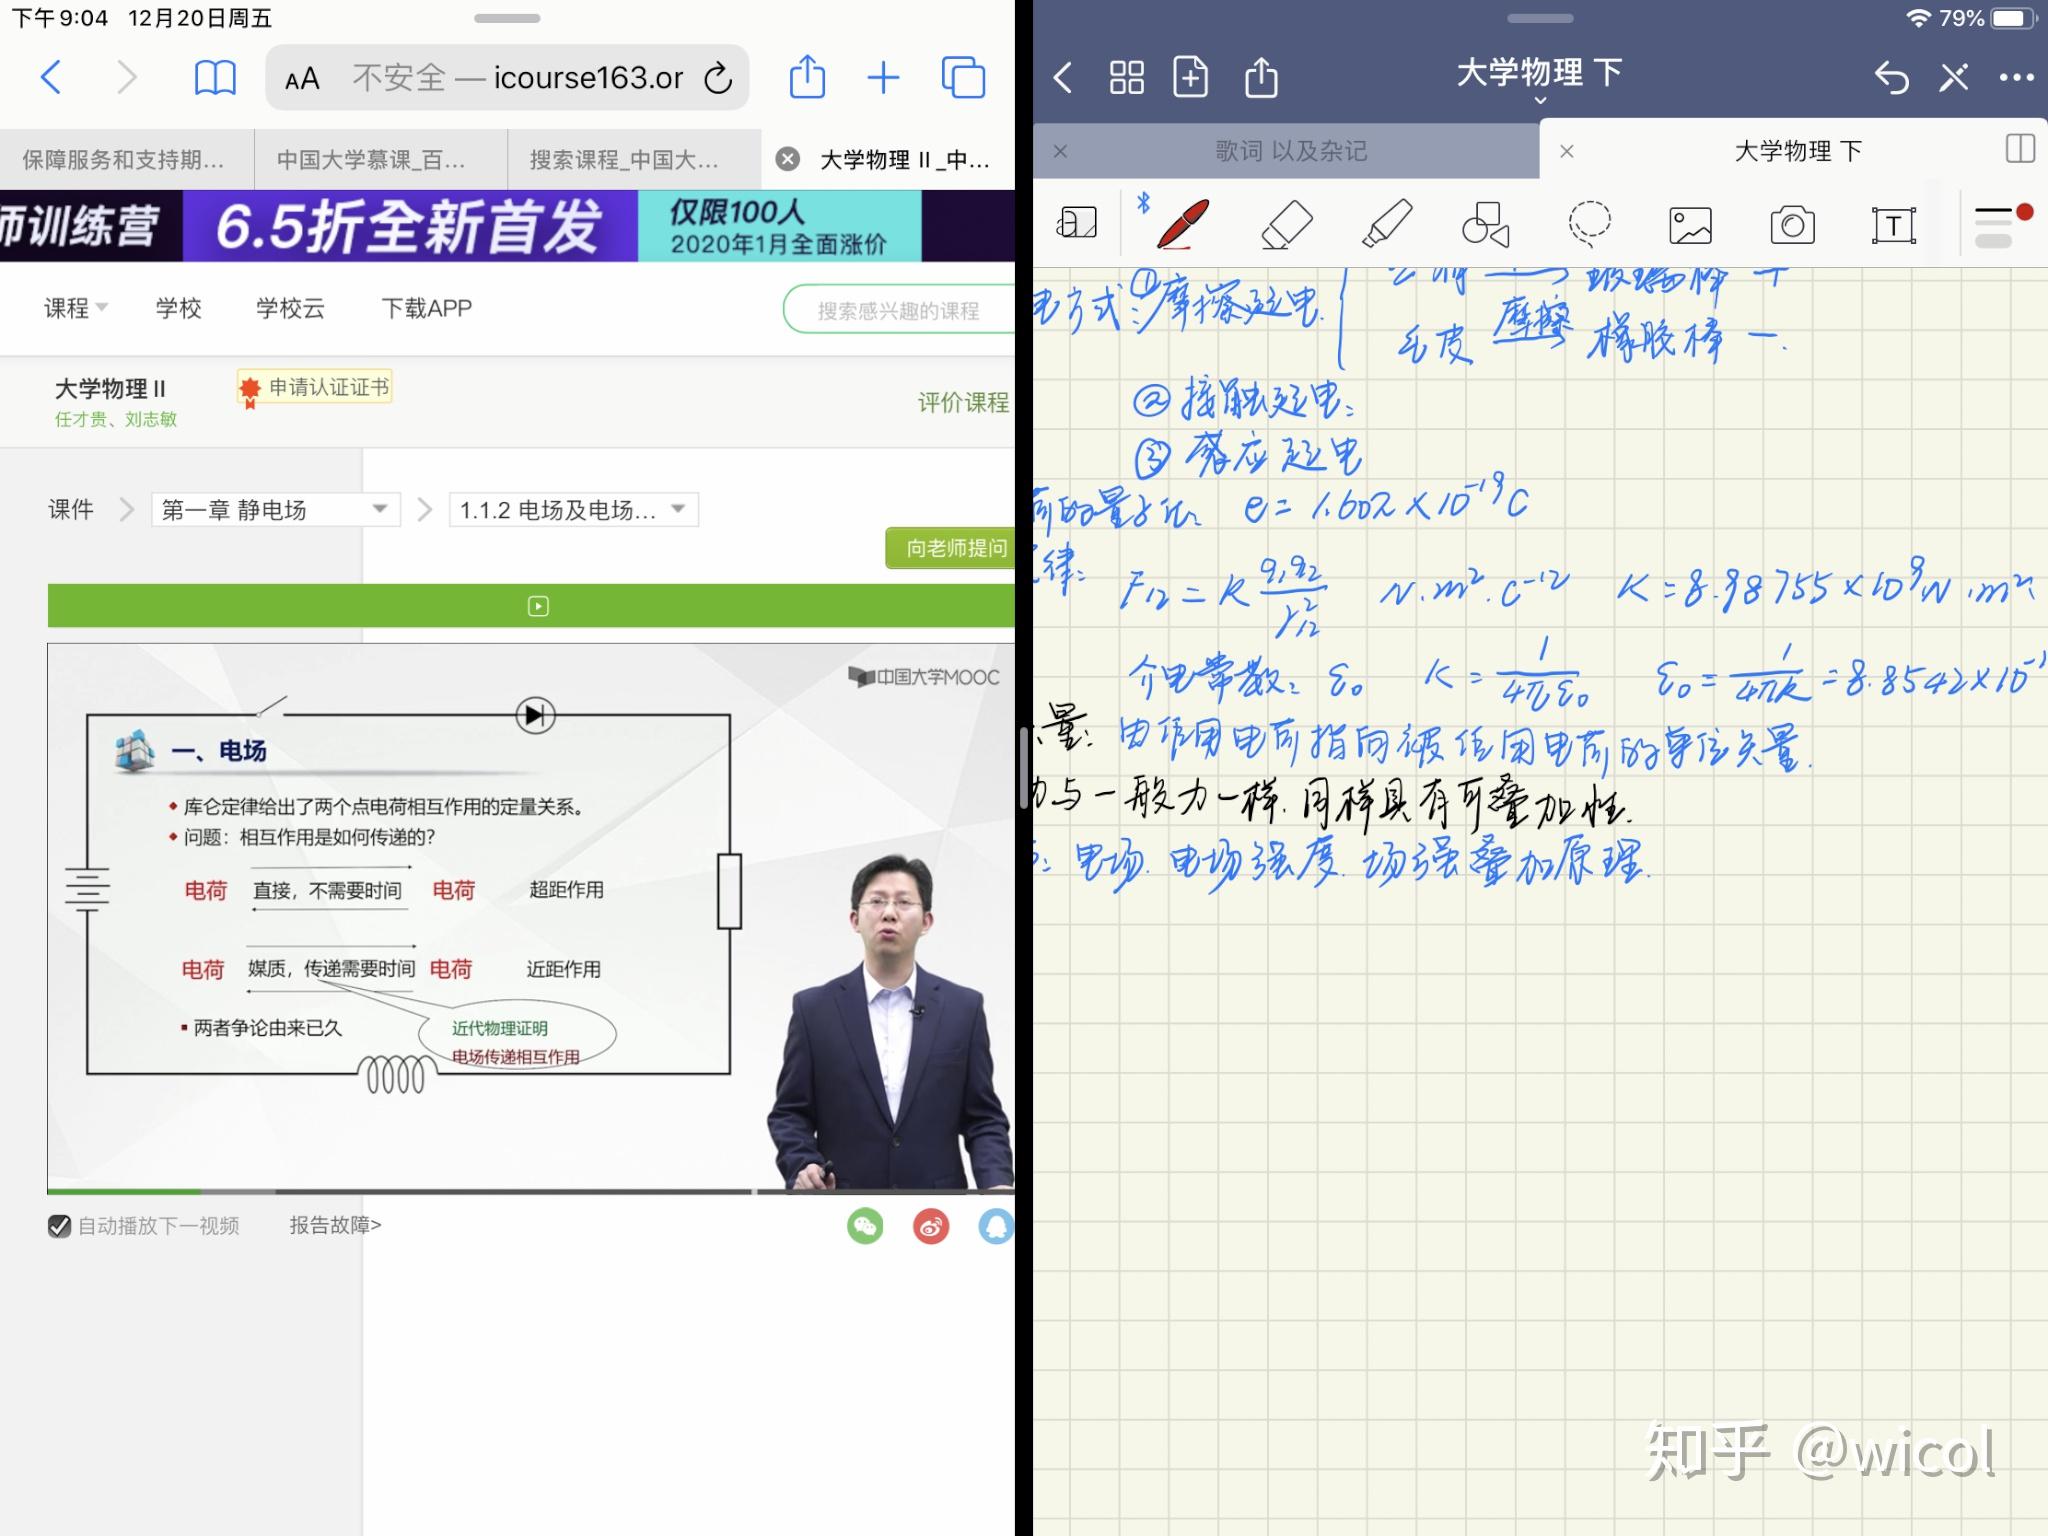Expand the 1.1.2 电场及电场 lesson dropdown
The image size is (2048, 1536).
[574, 510]
